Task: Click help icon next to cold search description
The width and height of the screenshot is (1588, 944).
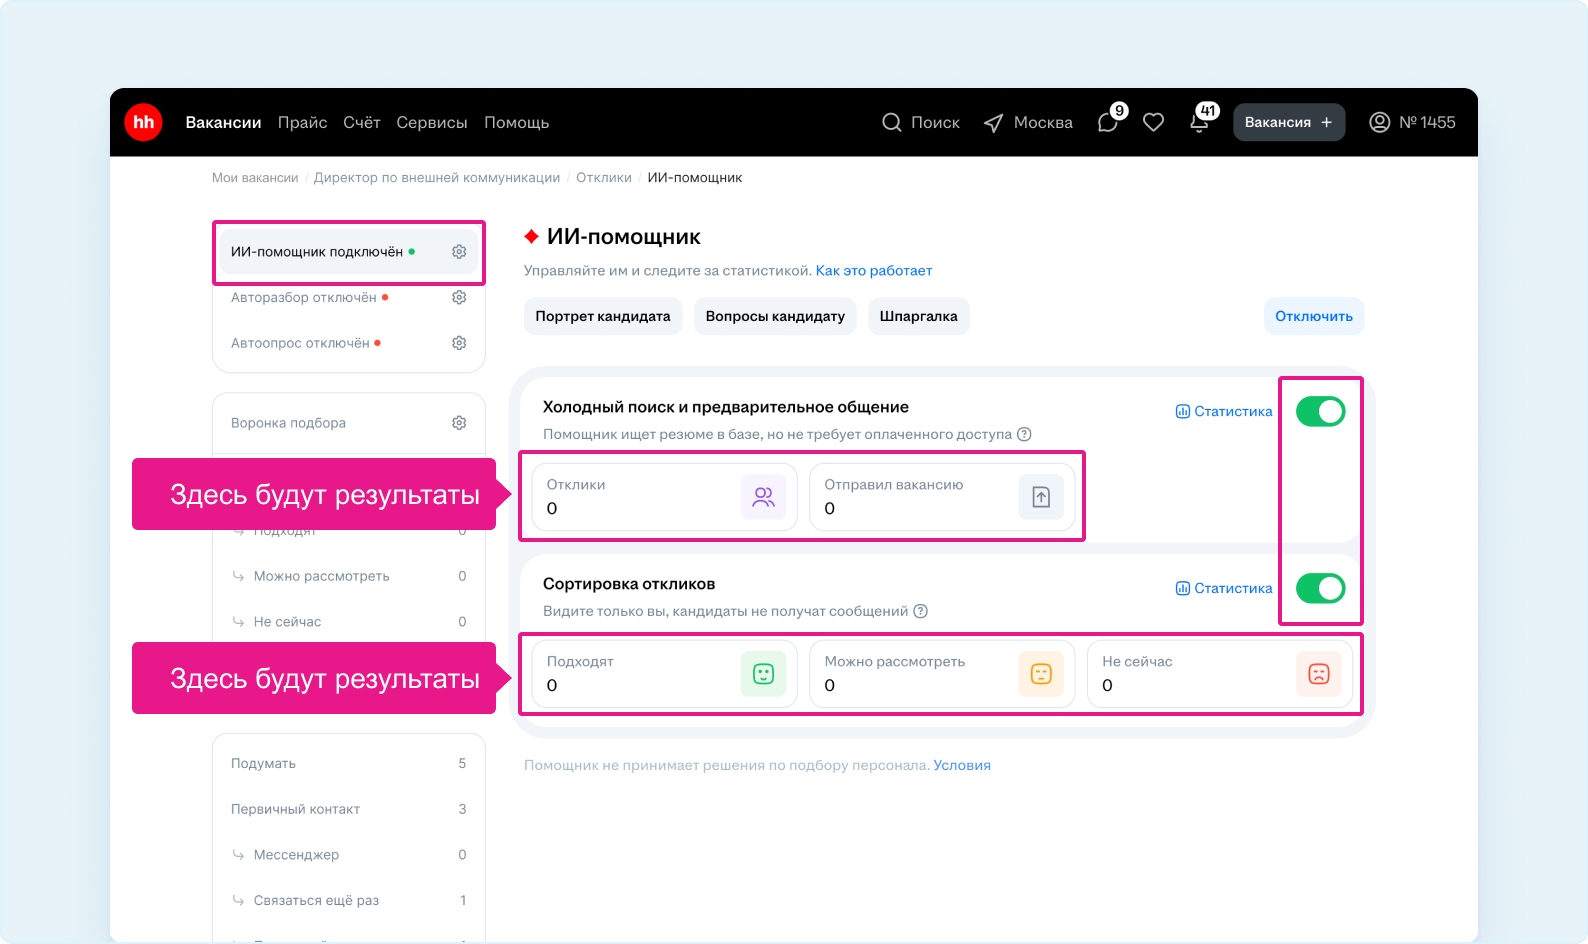Action: [1024, 434]
